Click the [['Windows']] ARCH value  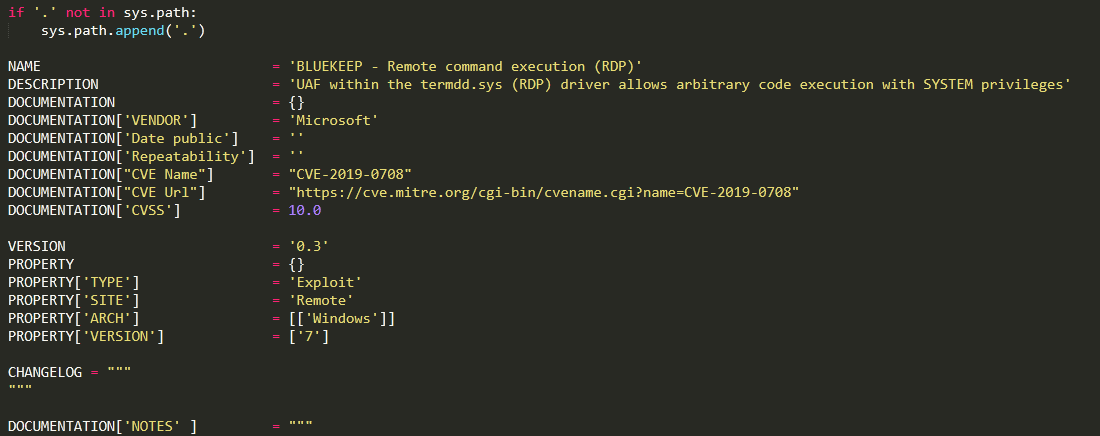pos(342,319)
